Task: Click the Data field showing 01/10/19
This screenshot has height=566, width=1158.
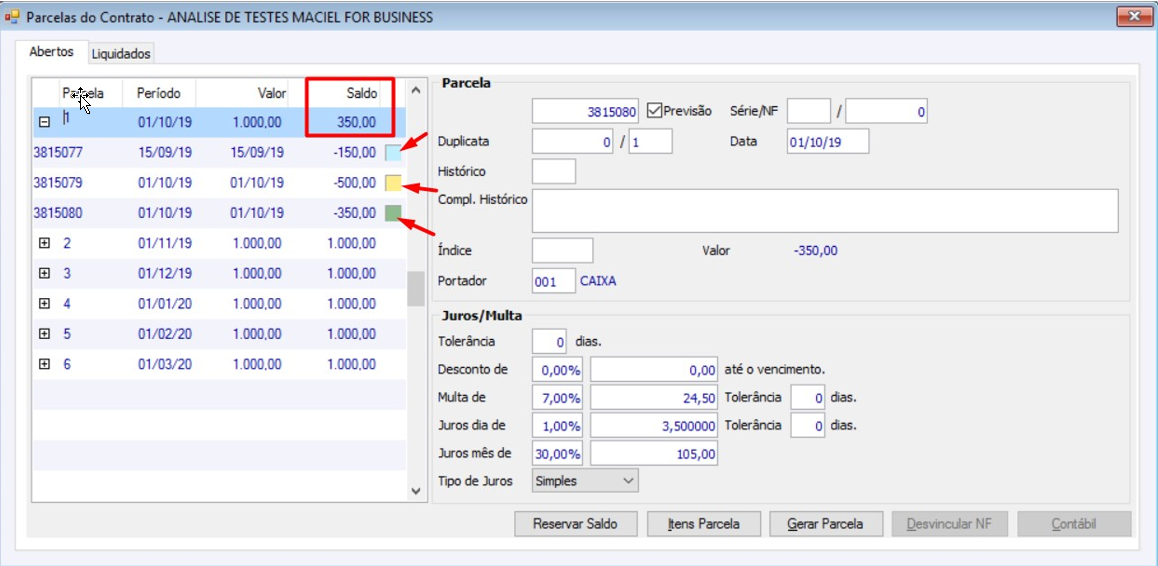Action: pyautogui.click(x=828, y=141)
